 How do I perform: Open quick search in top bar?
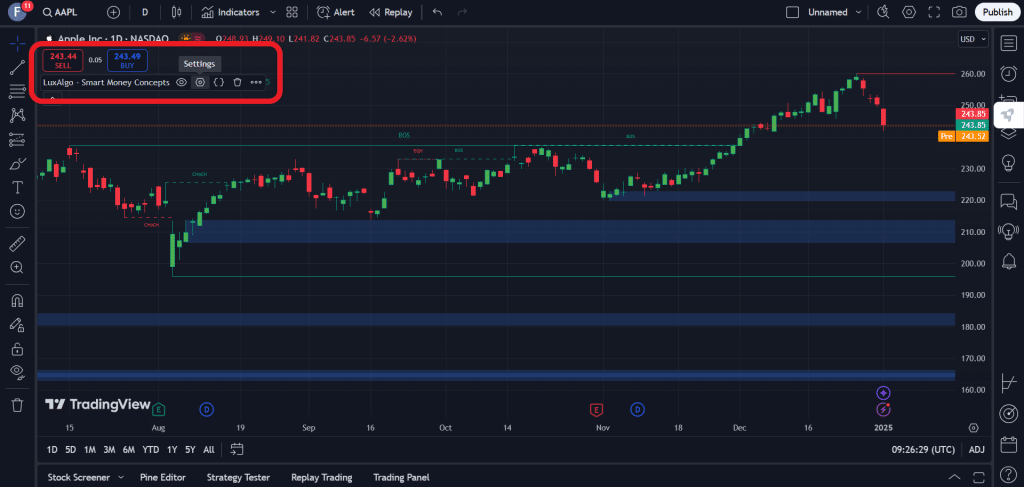coord(883,12)
